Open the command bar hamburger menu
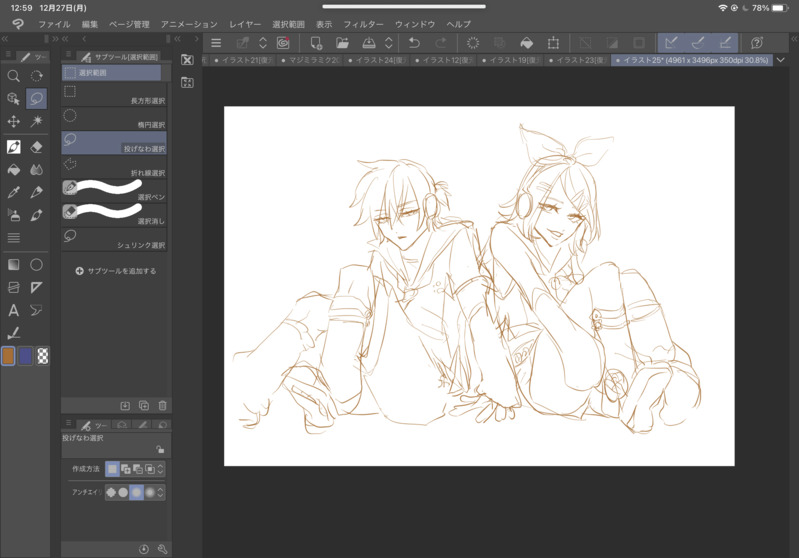This screenshot has height=558, width=799. tap(216, 43)
